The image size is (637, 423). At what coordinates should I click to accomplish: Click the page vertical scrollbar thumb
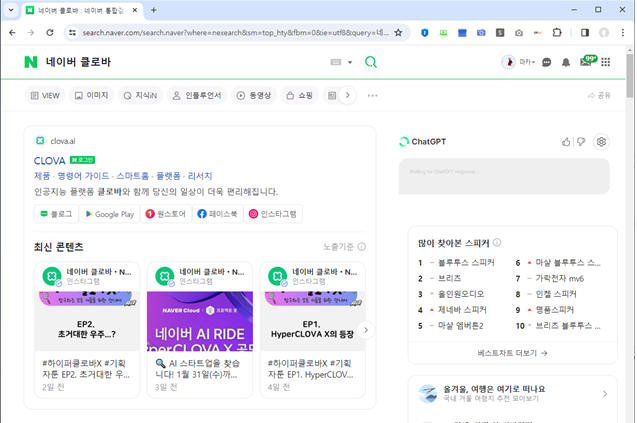(x=630, y=76)
